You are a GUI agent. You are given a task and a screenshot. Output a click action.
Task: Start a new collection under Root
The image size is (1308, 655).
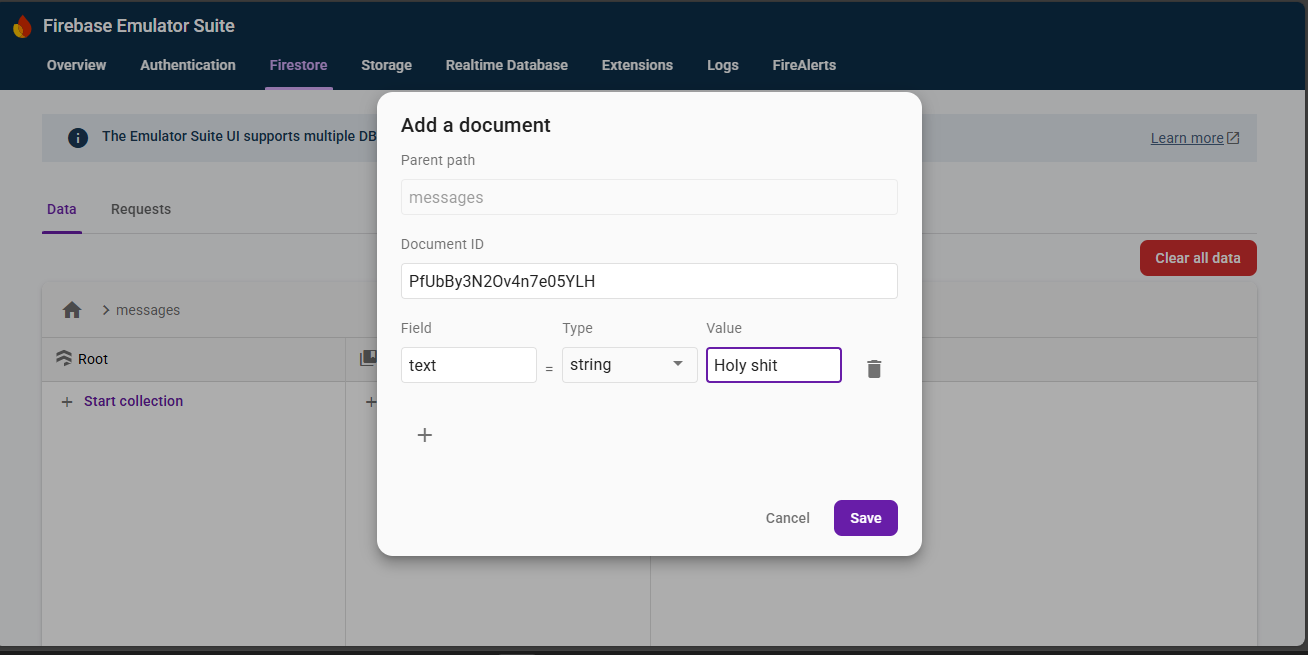pos(122,401)
